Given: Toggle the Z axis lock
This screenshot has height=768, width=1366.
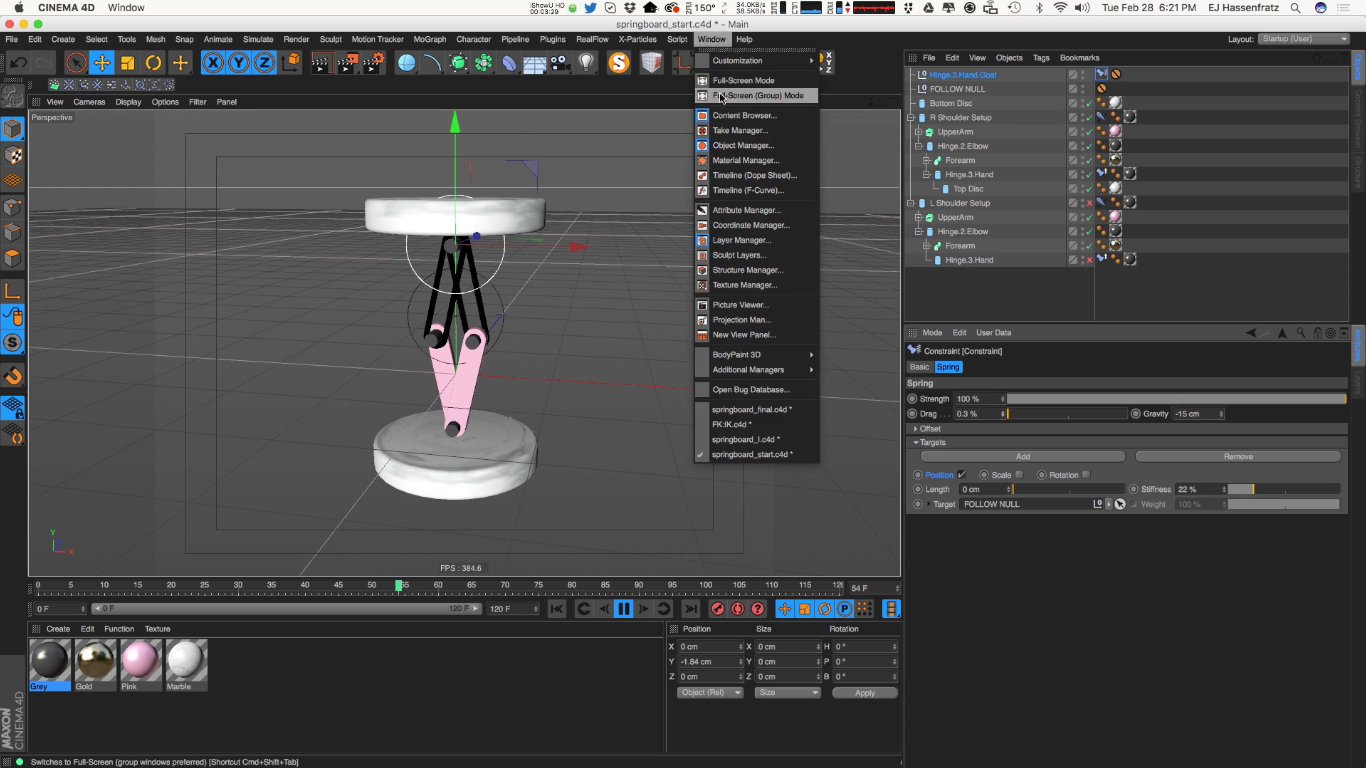Looking at the screenshot, I should pos(264,63).
